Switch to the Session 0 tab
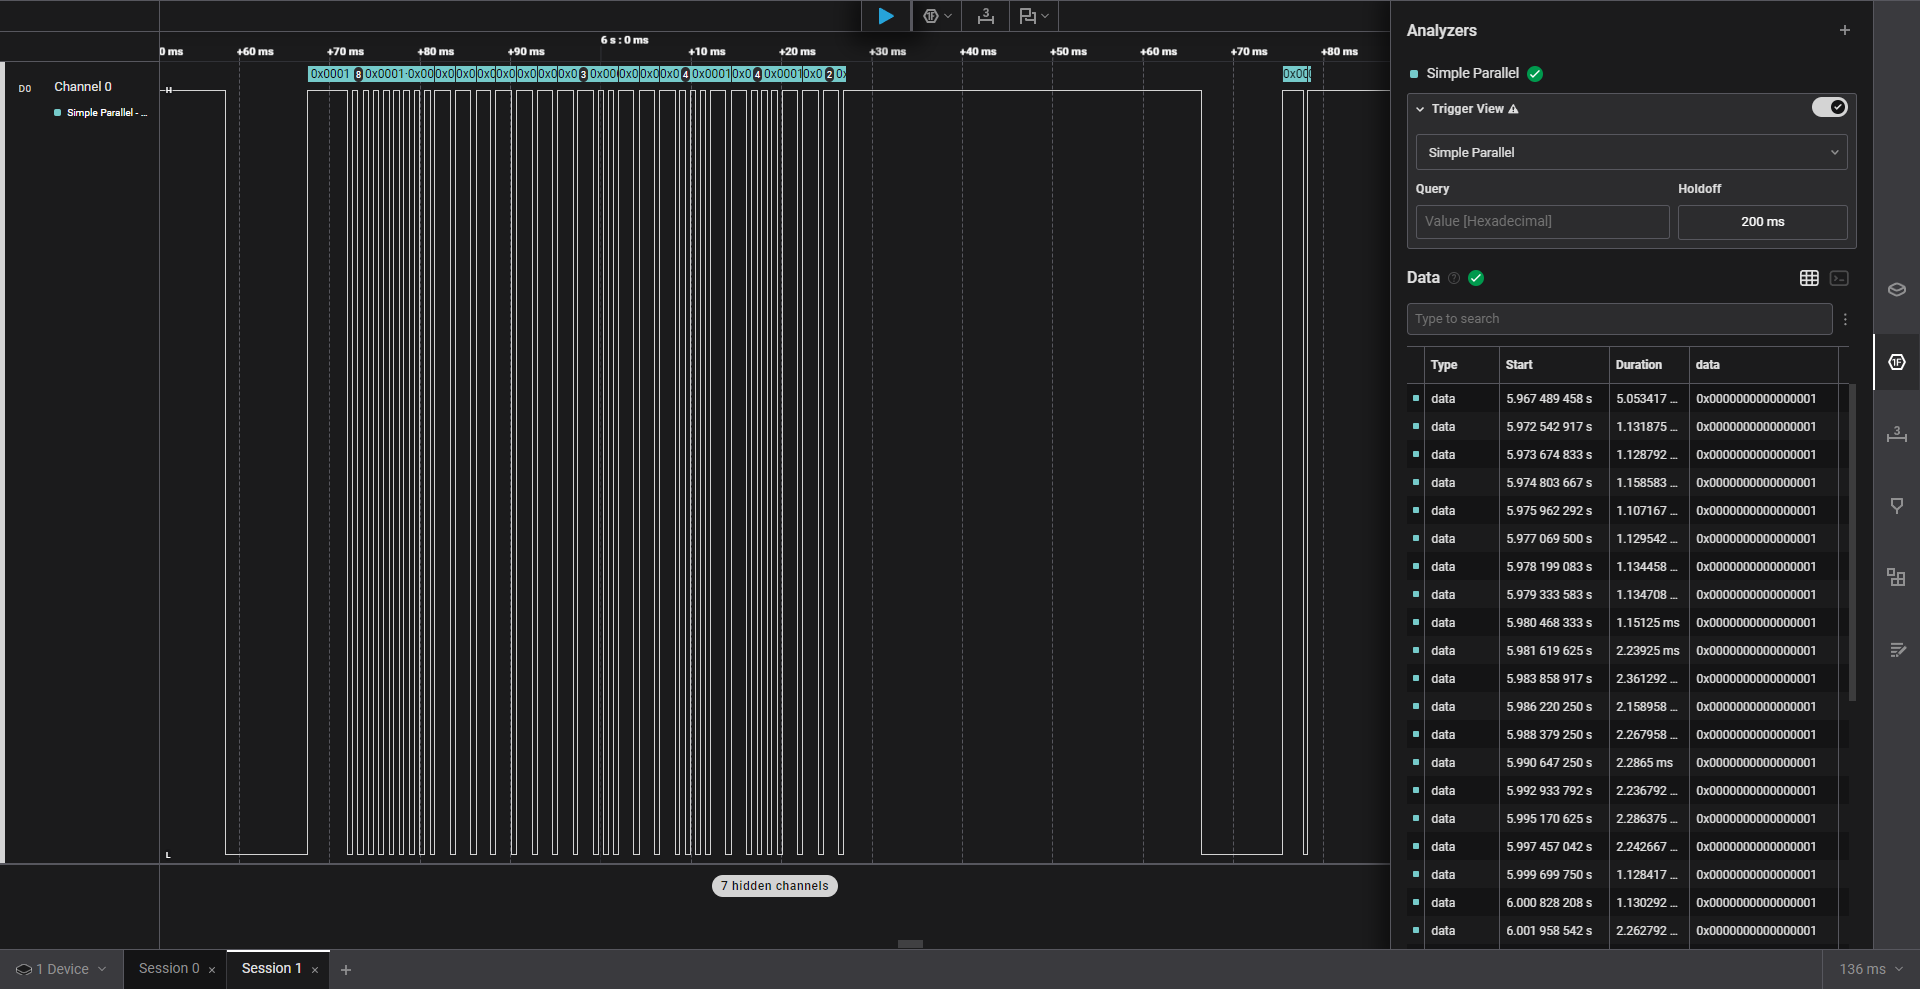1920x989 pixels. coord(169,969)
